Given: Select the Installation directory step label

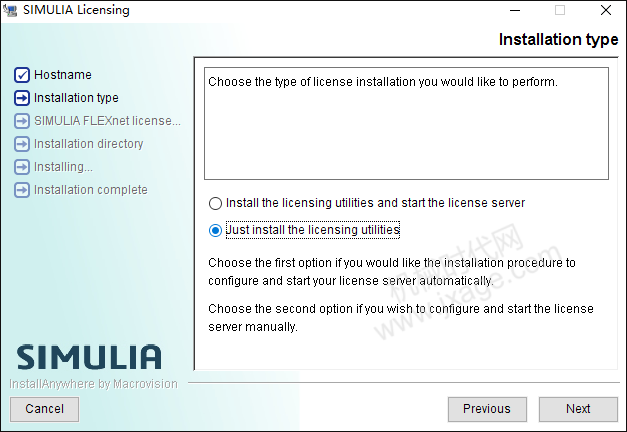Looking at the screenshot, I should tap(88, 144).
